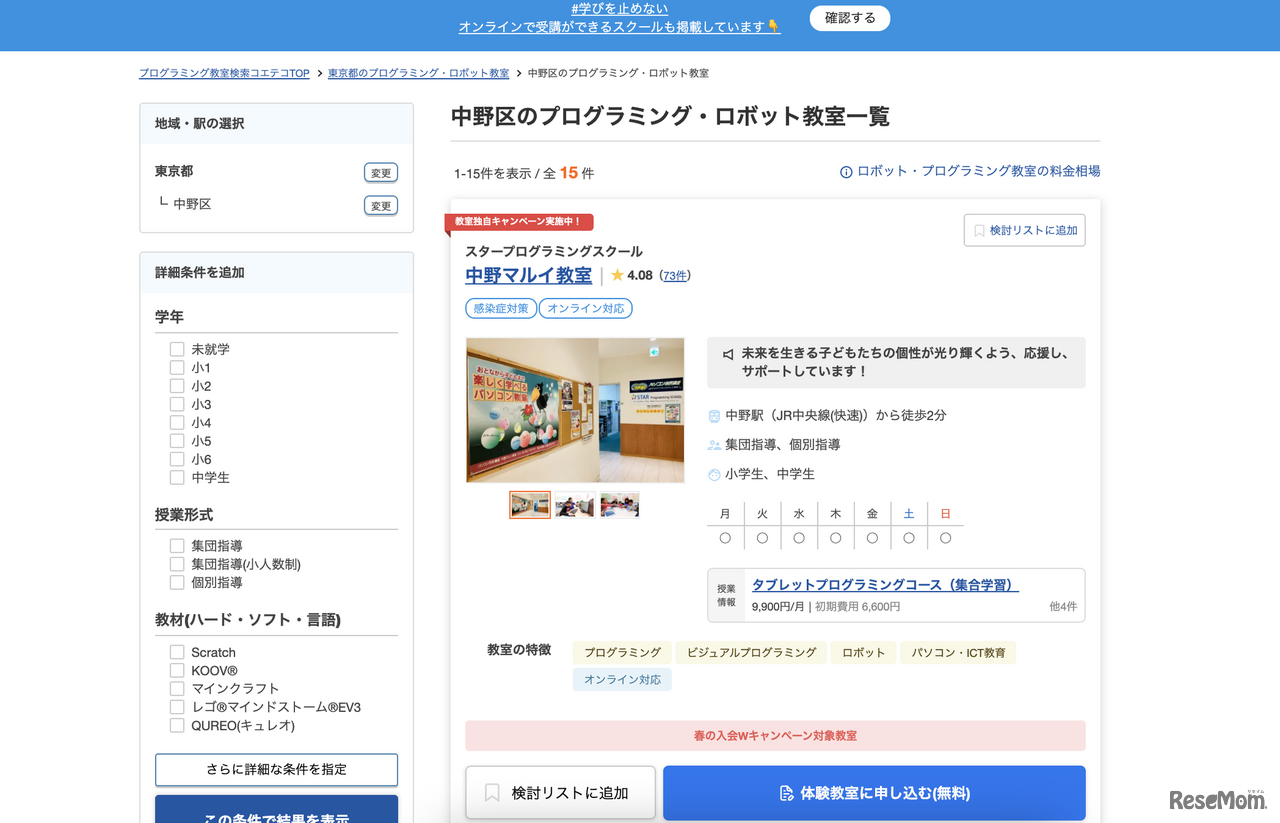Go to プログラミング教室検索コエテコTOP breadcrumb
Image resolution: width=1280 pixels, height=823 pixels.
[x=224, y=73]
